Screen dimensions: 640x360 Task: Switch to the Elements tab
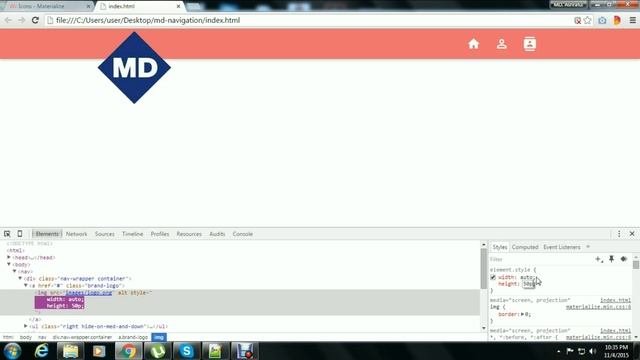click(x=47, y=234)
